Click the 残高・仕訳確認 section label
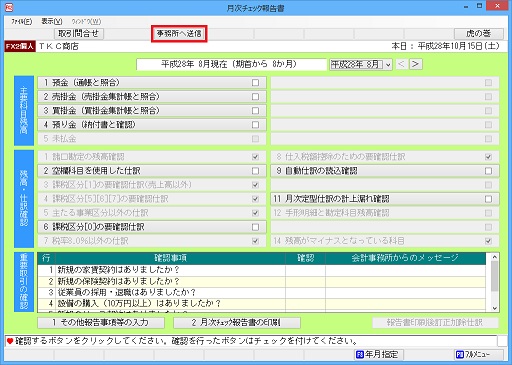 [x=24, y=198]
